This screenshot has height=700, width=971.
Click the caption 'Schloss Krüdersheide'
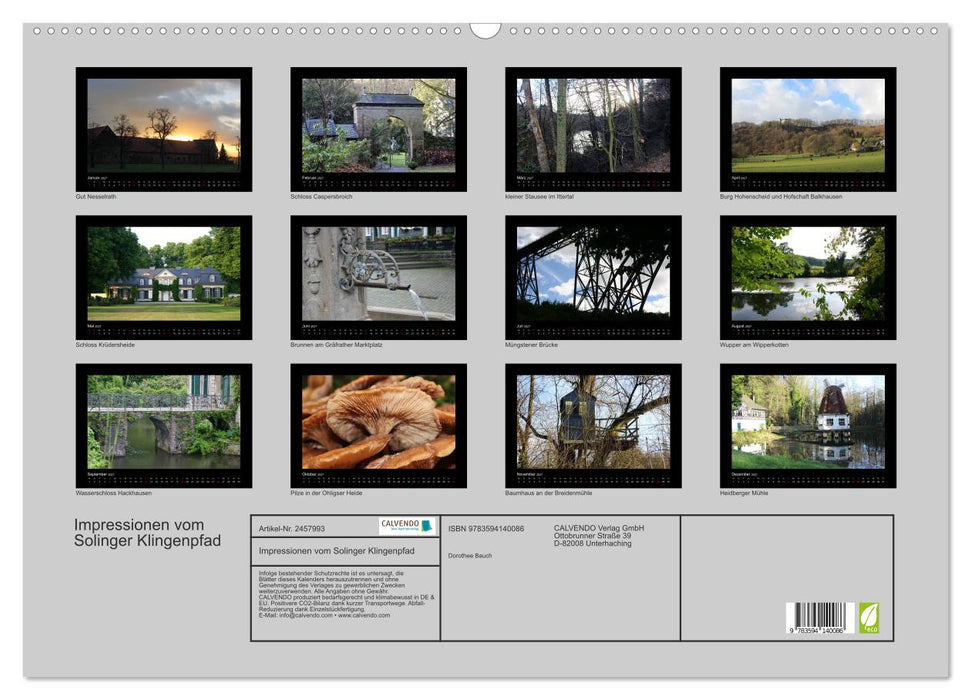(x=105, y=344)
